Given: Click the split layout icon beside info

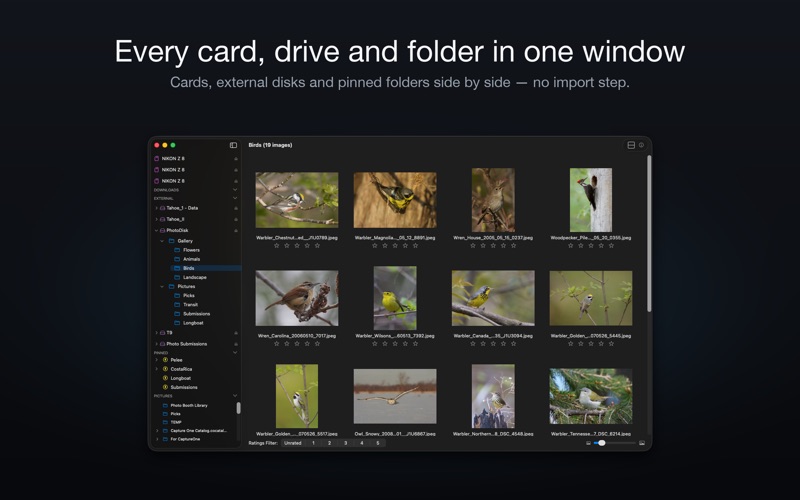Looking at the screenshot, I should [631, 145].
